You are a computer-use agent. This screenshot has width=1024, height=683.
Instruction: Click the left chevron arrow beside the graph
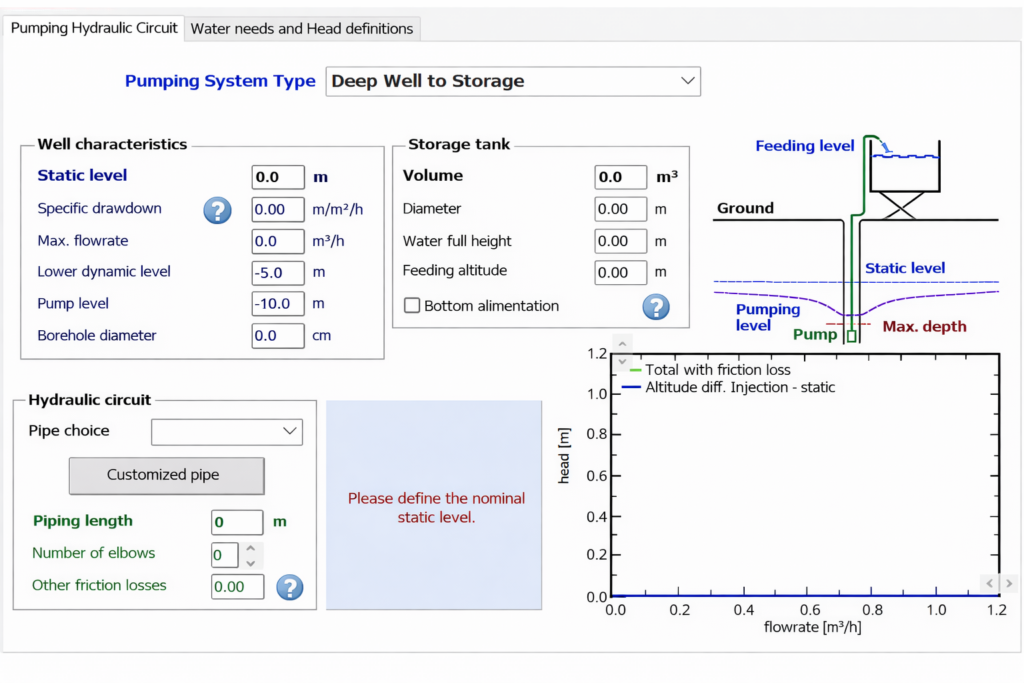pos(988,583)
